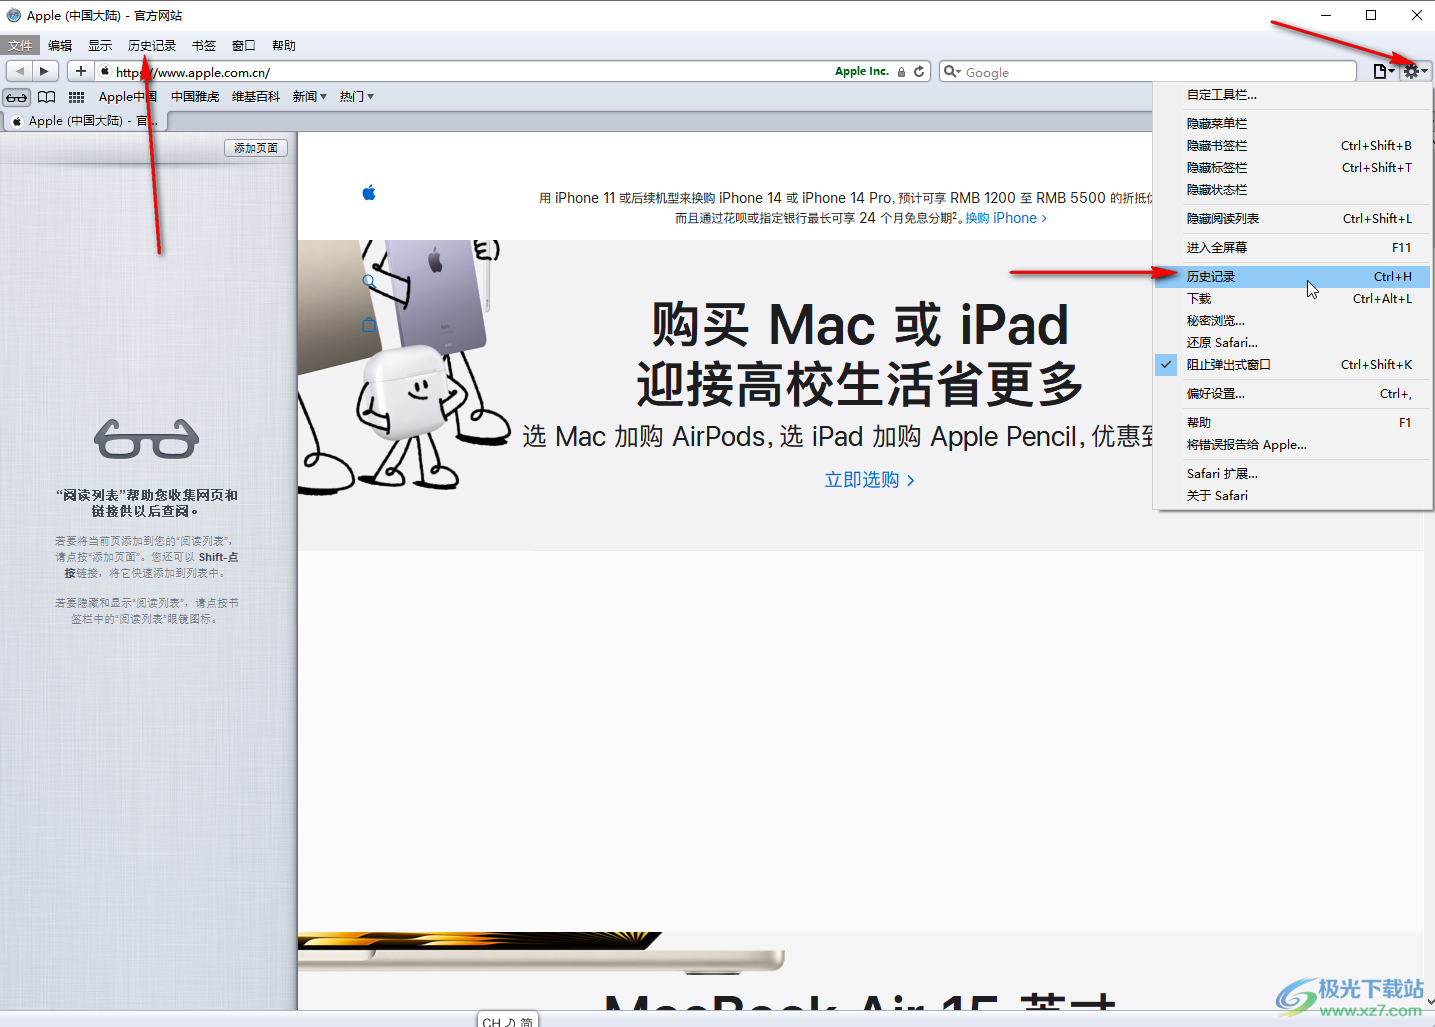Select 隐藏标签栏 in gear menu
Image resolution: width=1435 pixels, height=1027 pixels.
1293,168
